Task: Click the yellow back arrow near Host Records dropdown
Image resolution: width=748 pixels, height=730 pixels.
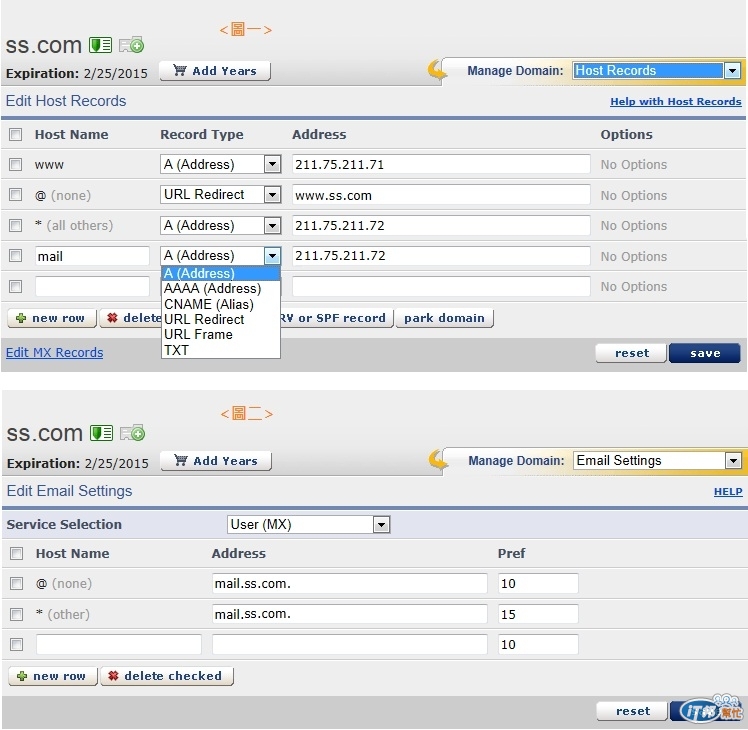Action: click(x=437, y=71)
